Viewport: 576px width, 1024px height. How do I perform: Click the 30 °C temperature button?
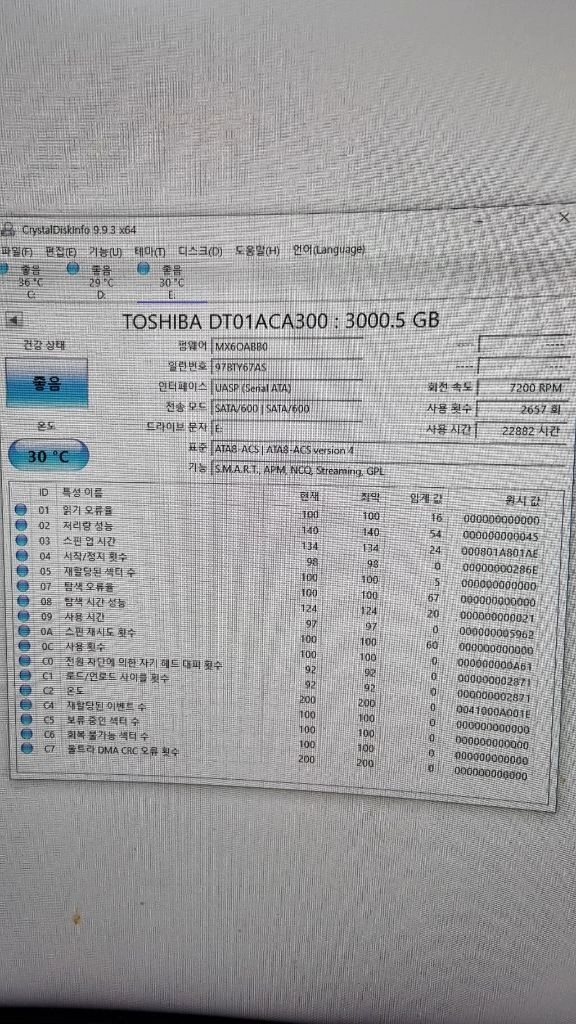click(x=48, y=456)
